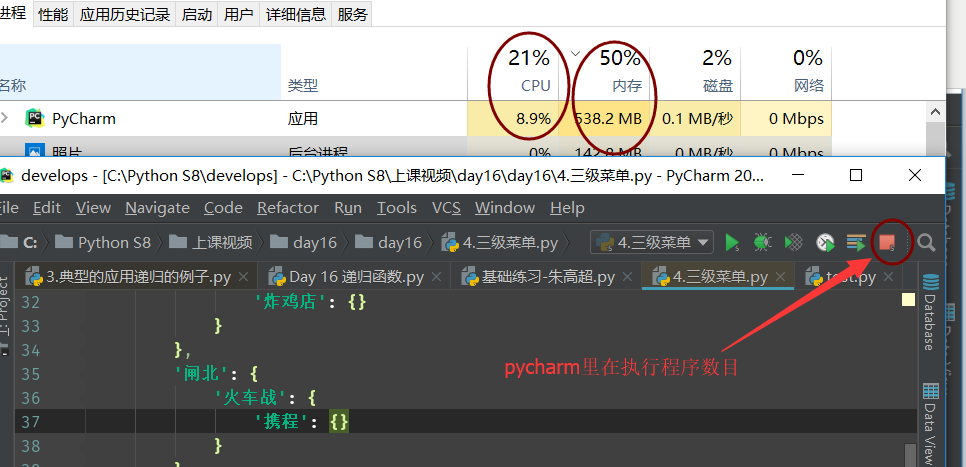This screenshot has width=966, height=467.
Task: Open the Data View tool window
Action: coord(930,425)
